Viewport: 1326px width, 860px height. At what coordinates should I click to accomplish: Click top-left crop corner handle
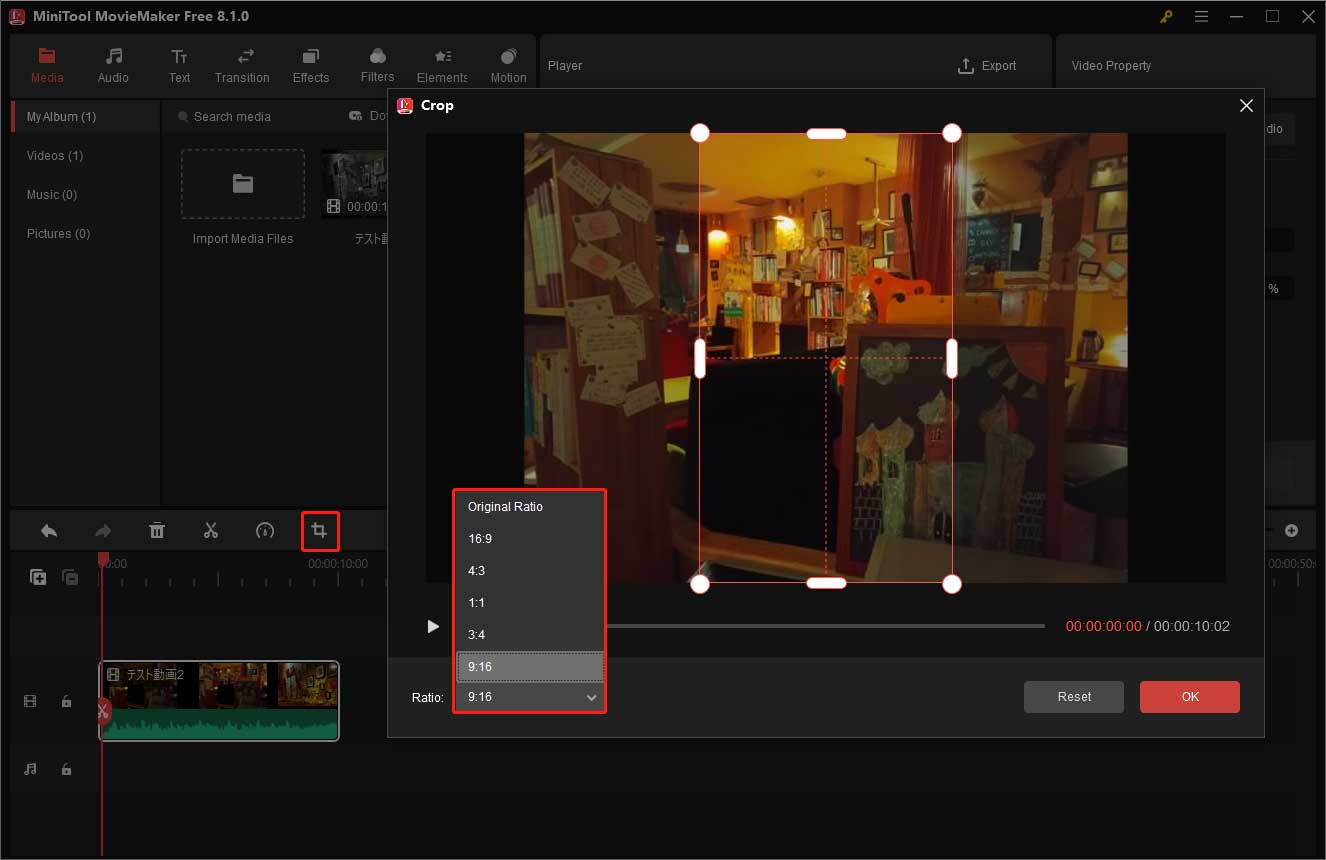coord(700,133)
